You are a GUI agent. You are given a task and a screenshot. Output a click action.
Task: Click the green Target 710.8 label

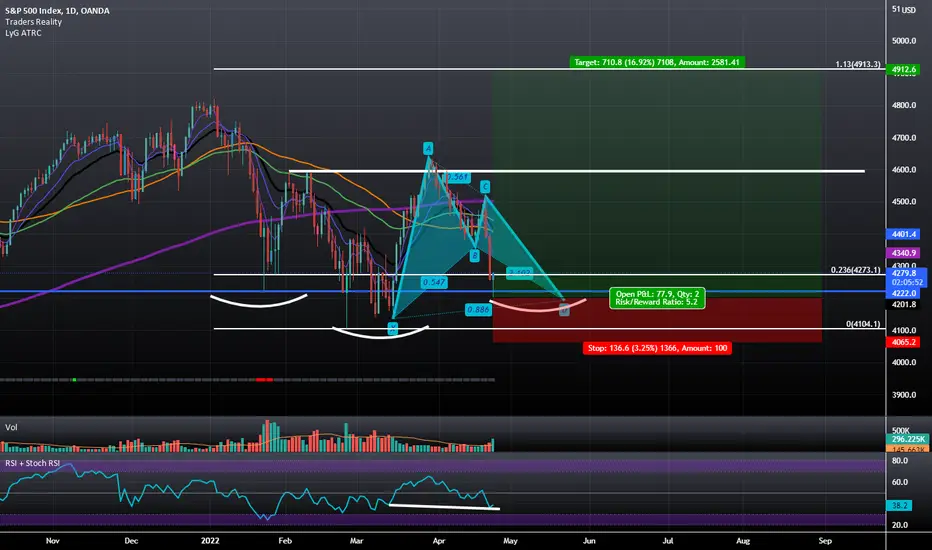point(657,62)
